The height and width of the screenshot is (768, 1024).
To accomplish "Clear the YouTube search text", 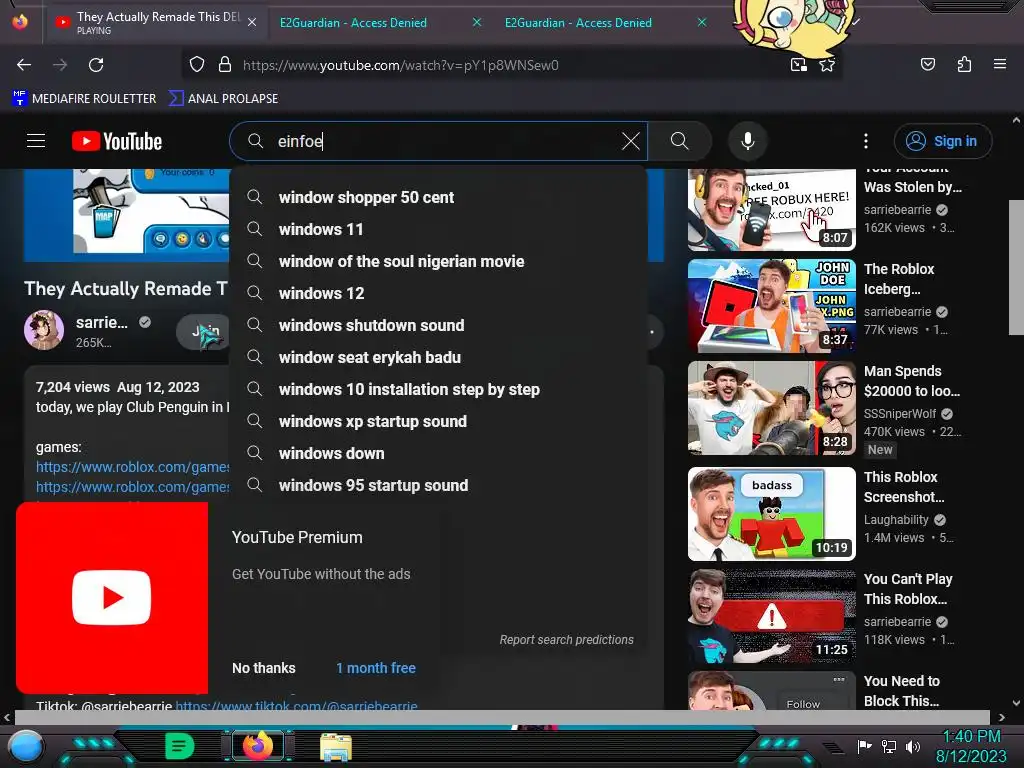I will 631,141.
